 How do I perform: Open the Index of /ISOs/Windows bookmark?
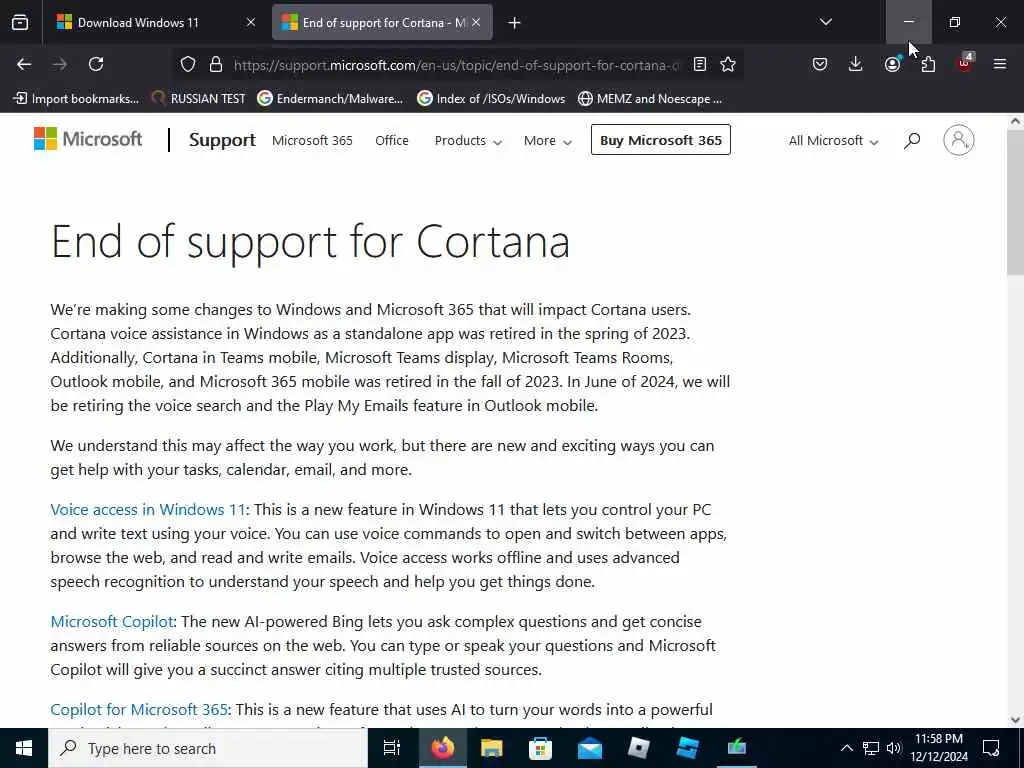(x=491, y=99)
